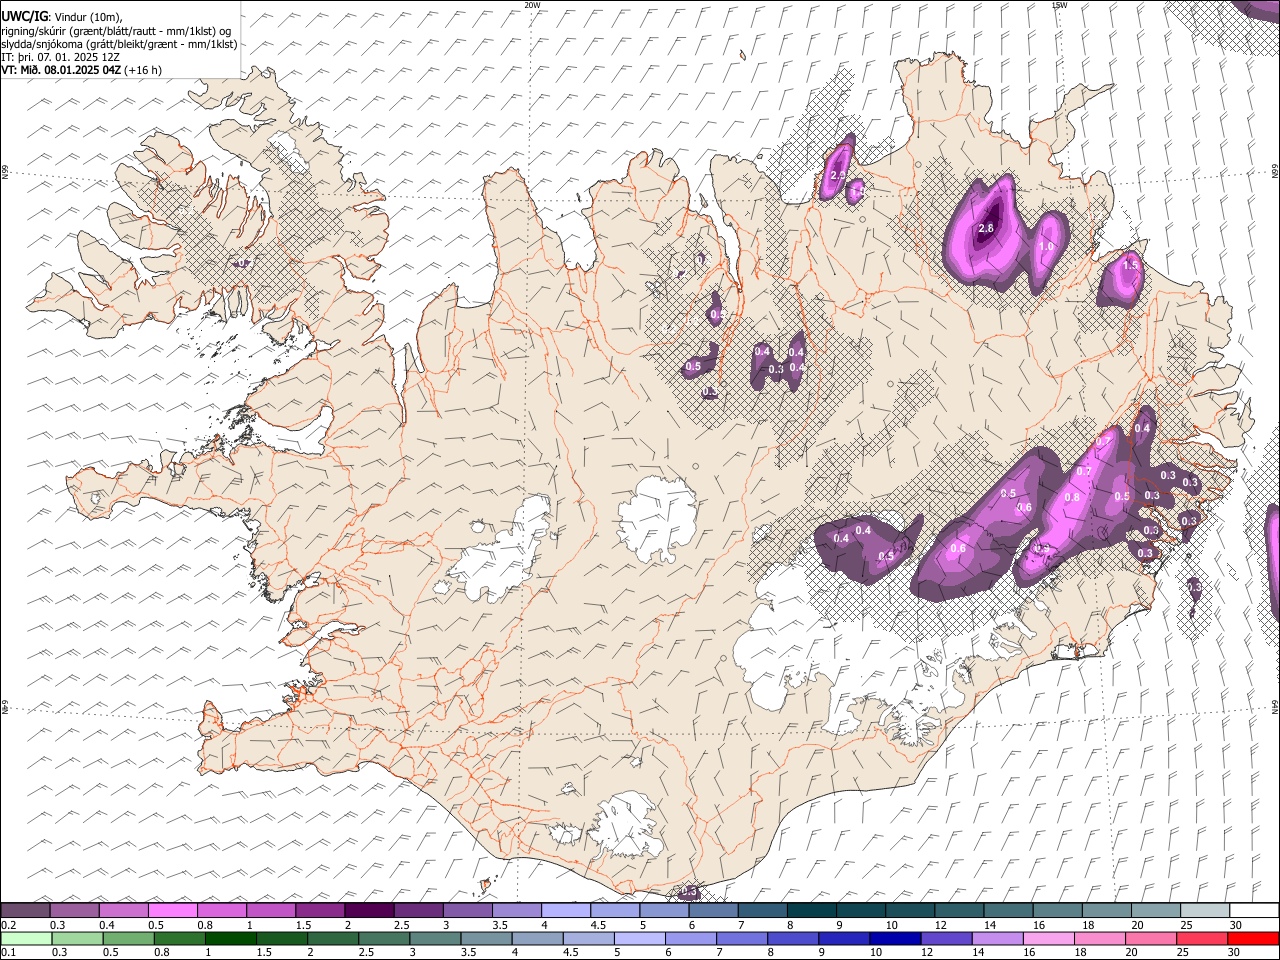Screen dimensions: 1280x960
Task: Click the teal 12 swatch in upper legend row
Action: click(960, 910)
